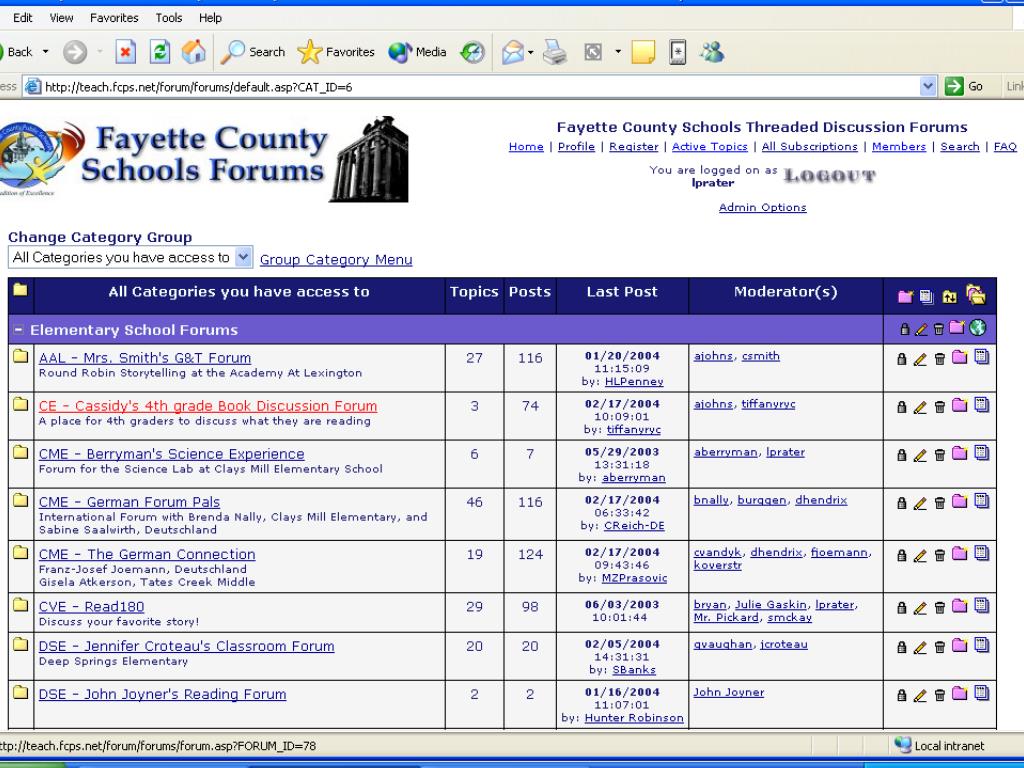The image size is (1024, 768).
Task: Open the View menu
Action: [x=61, y=18]
